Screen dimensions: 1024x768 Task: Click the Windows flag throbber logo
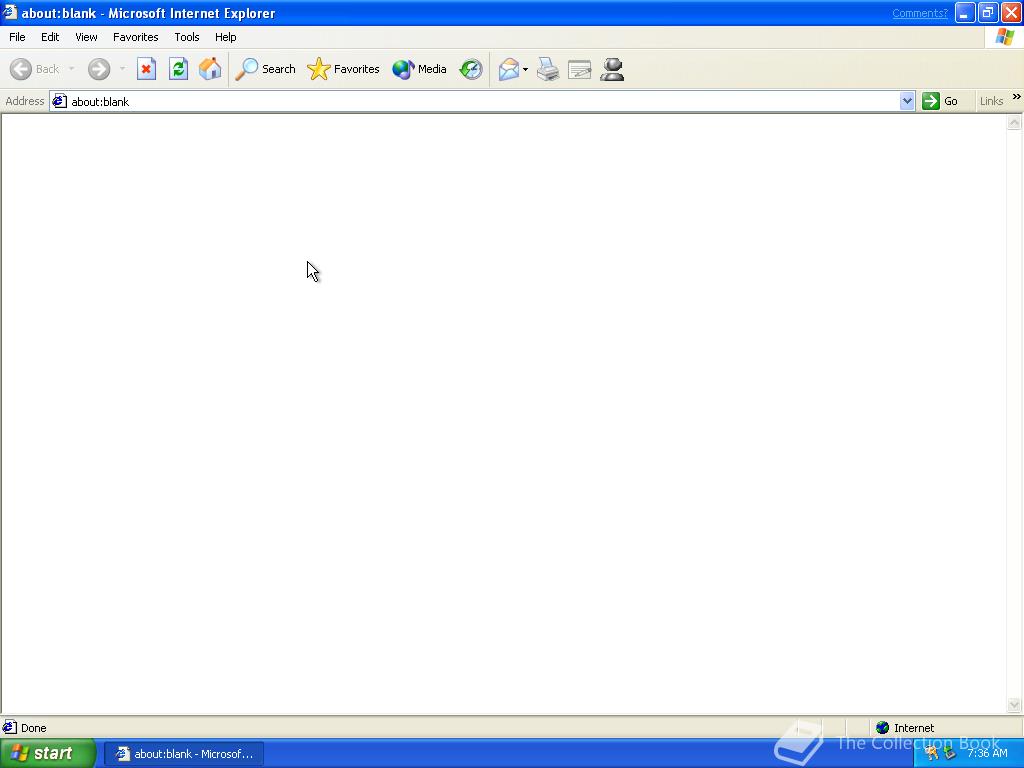point(1004,37)
